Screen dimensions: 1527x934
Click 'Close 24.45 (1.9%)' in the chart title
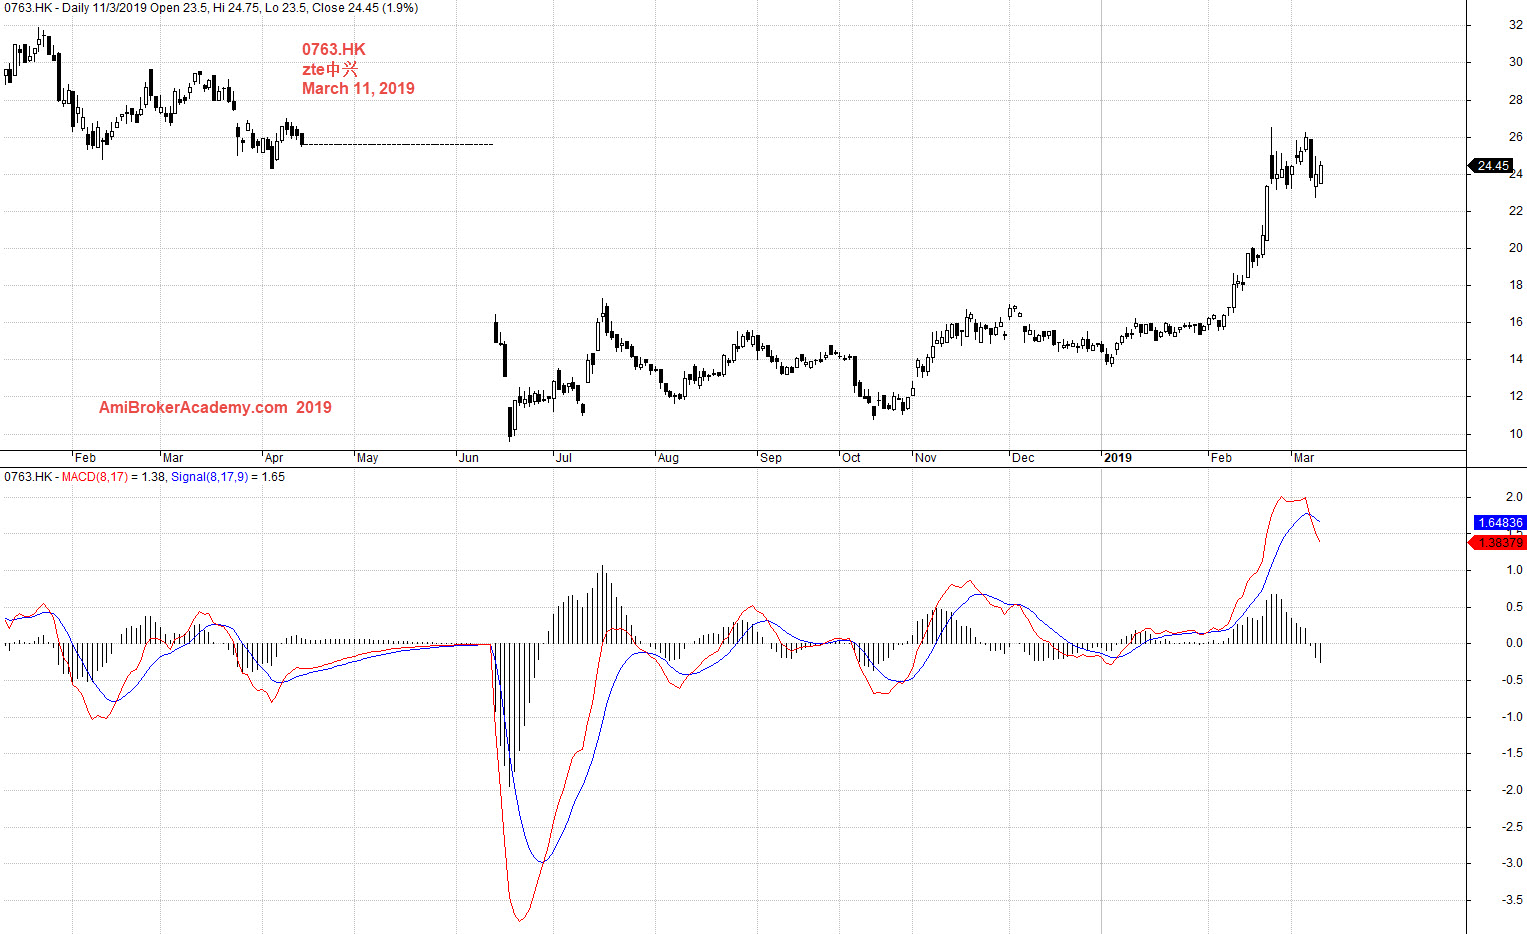coord(365,8)
